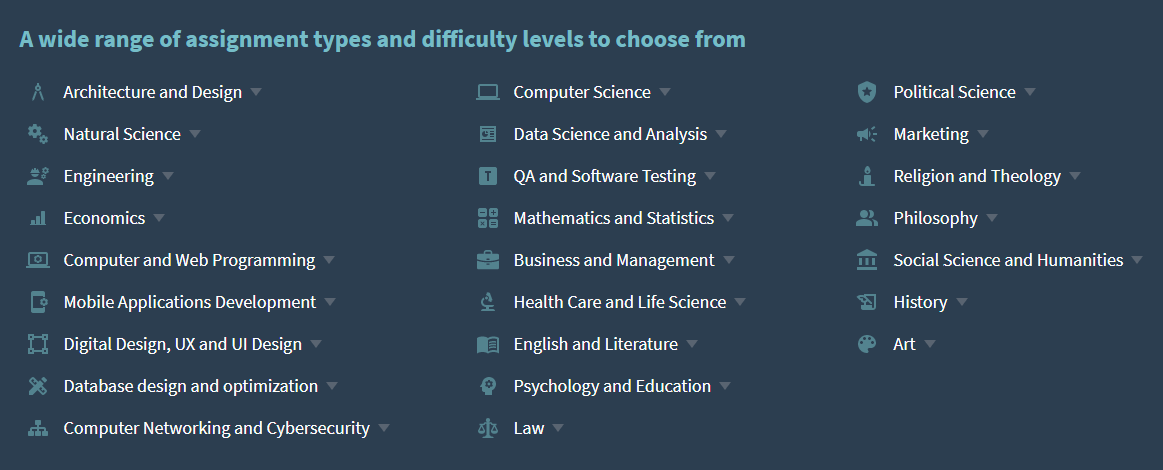
Task: Click the open book icon for English and Literature
Action: coord(488,344)
